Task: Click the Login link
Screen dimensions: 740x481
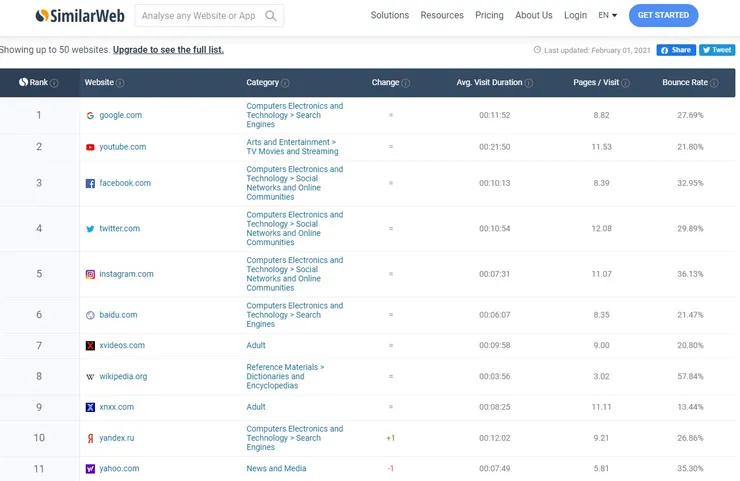Action: pyautogui.click(x=575, y=16)
